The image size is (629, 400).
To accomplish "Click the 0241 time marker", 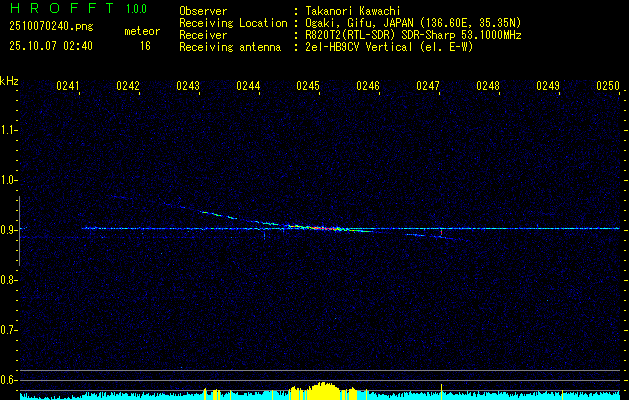I will 68,87.
